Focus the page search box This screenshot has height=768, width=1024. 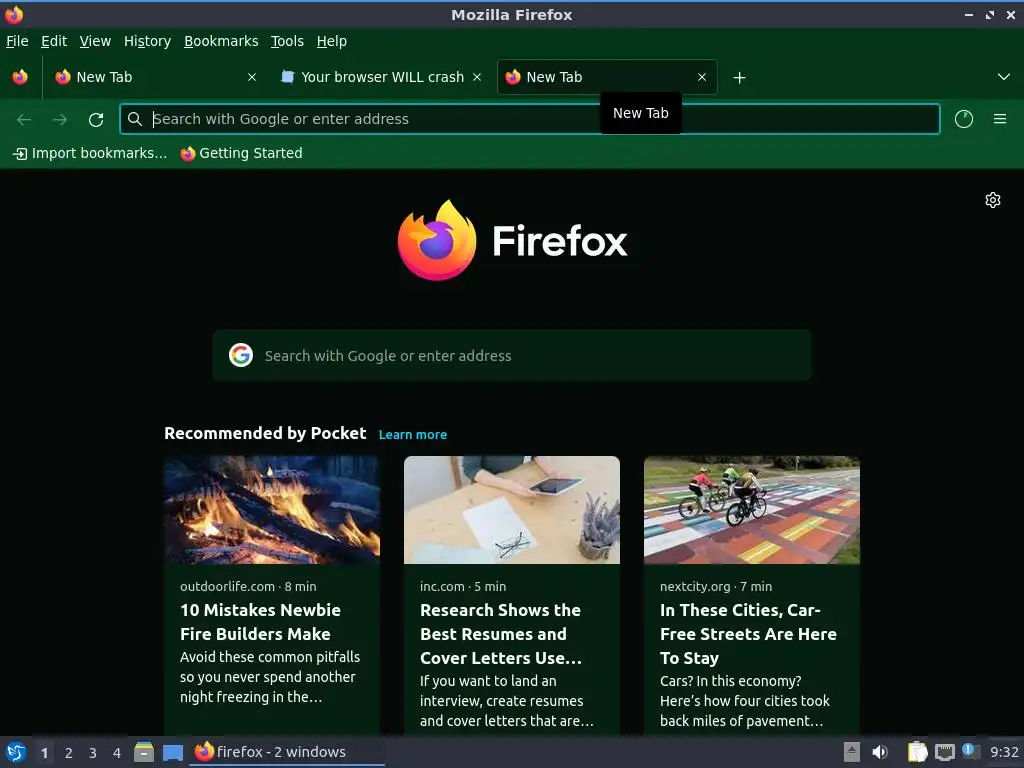[x=512, y=355]
